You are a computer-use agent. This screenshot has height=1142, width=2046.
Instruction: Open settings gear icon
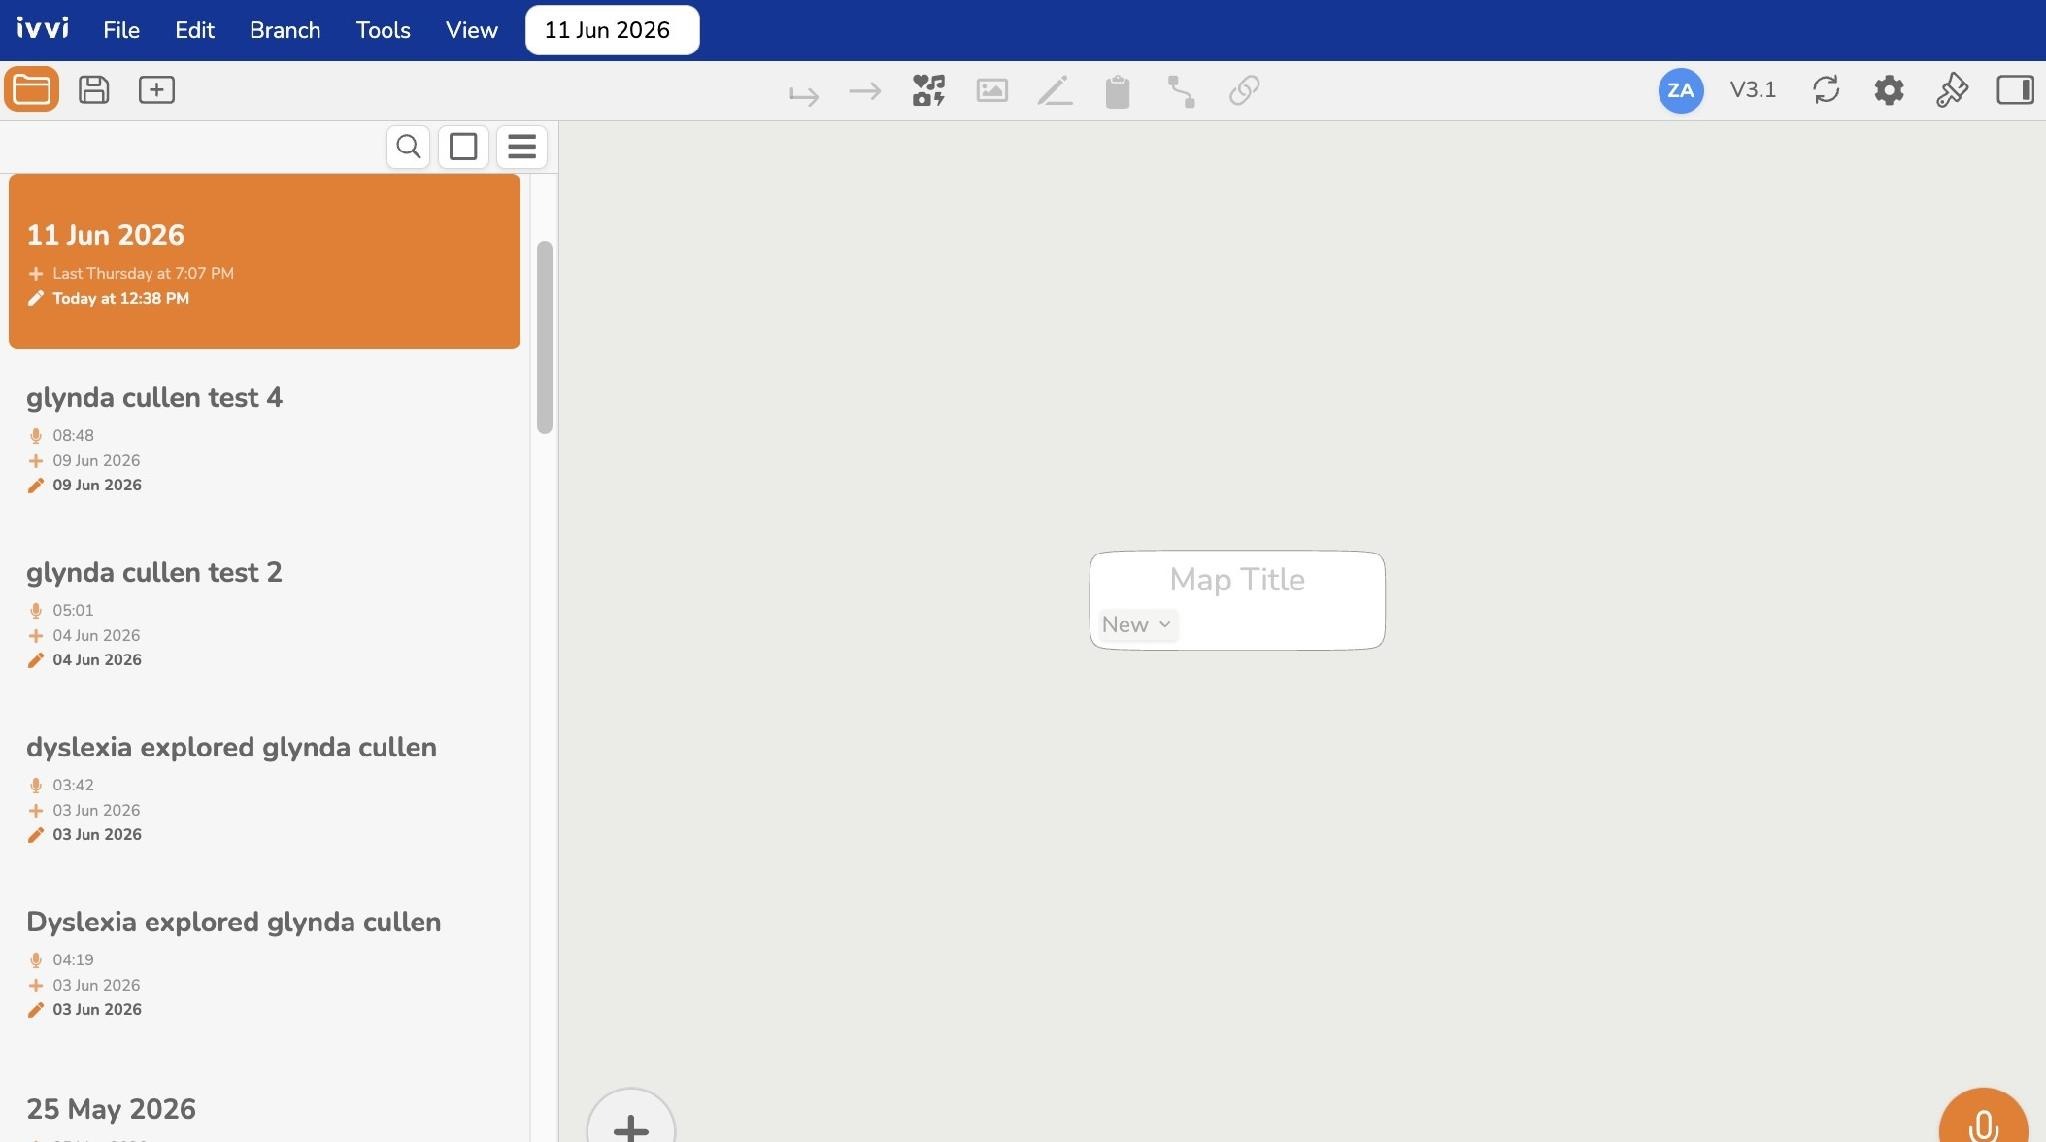click(x=1889, y=90)
